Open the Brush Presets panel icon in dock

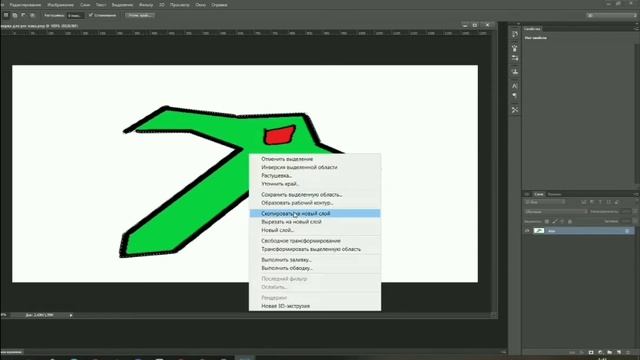pos(515,58)
